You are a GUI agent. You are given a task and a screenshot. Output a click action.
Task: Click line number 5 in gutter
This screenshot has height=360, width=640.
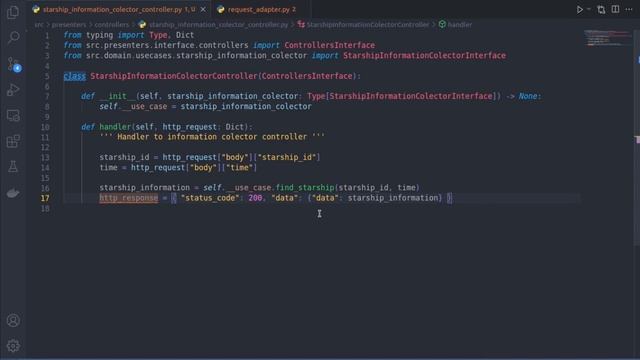pos(47,76)
